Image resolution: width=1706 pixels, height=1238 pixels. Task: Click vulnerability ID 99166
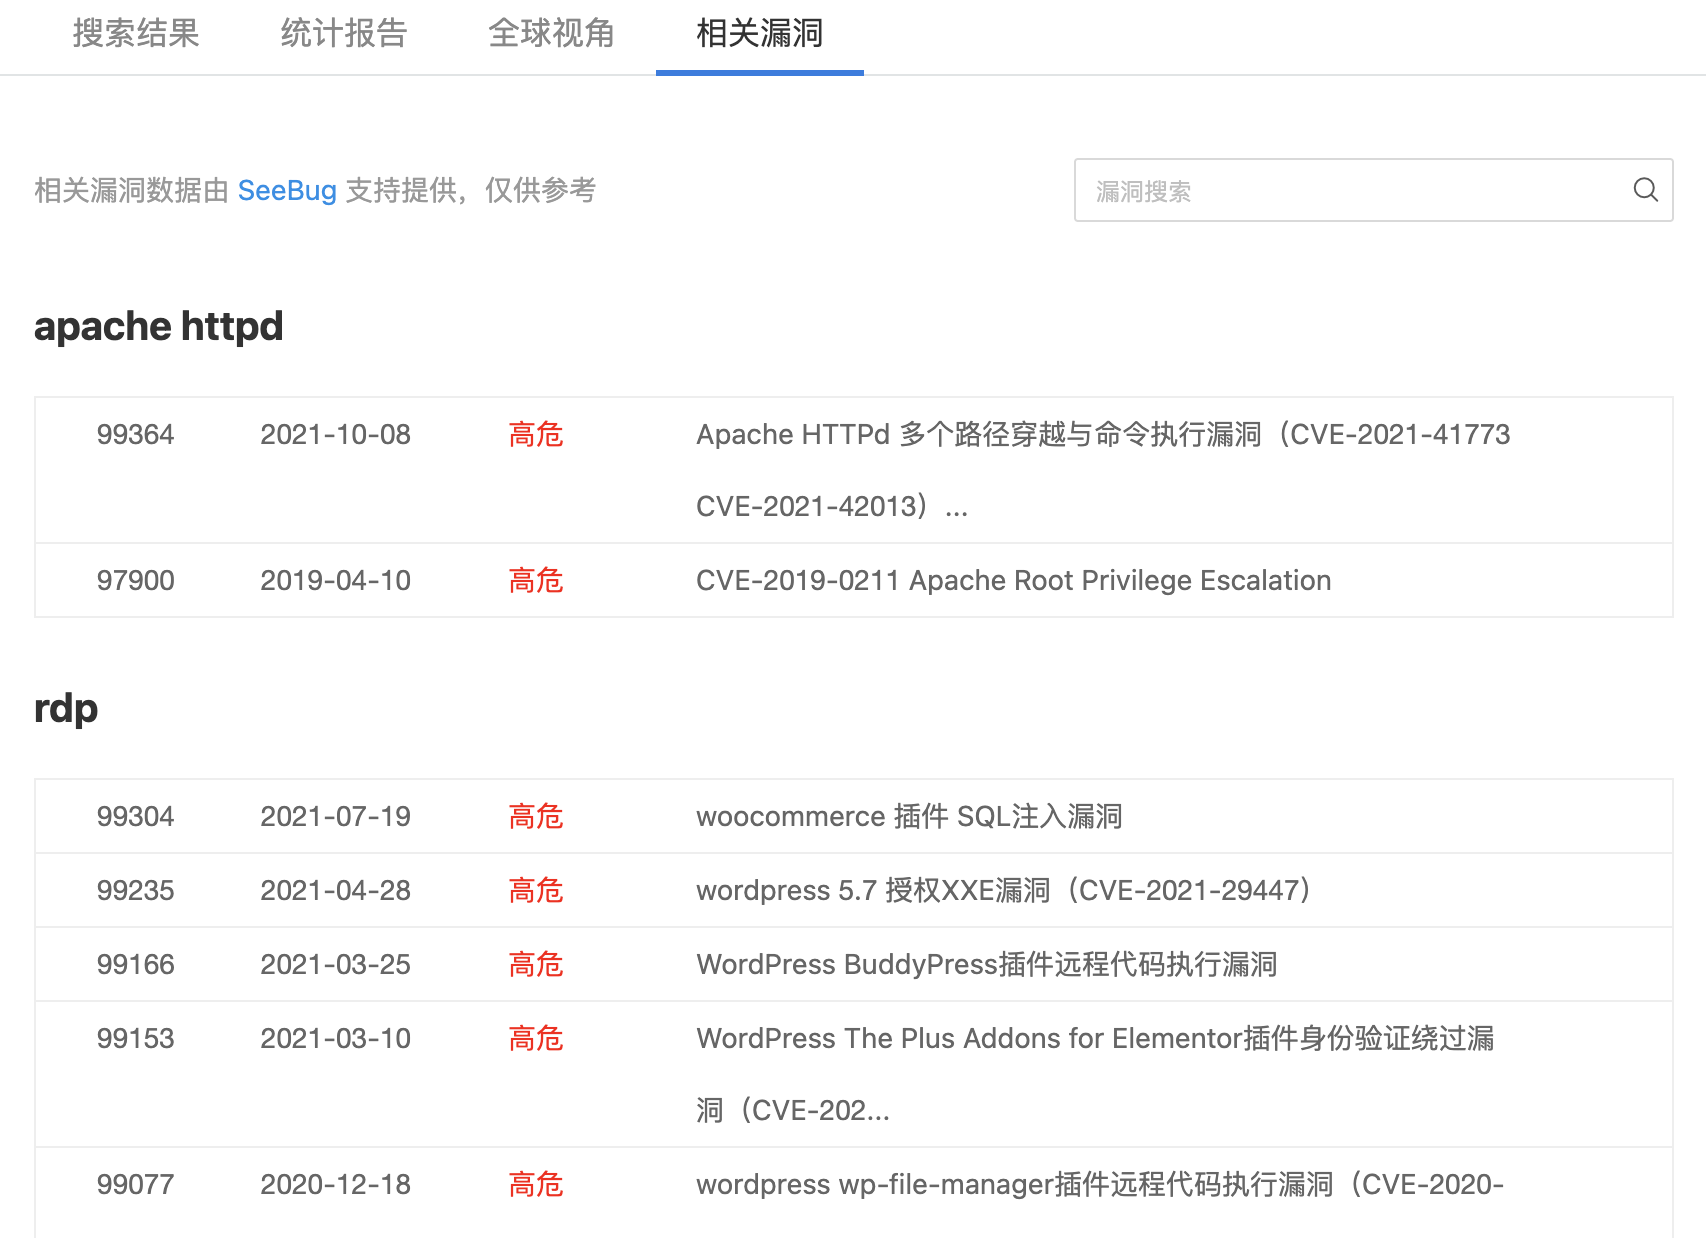(135, 964)
